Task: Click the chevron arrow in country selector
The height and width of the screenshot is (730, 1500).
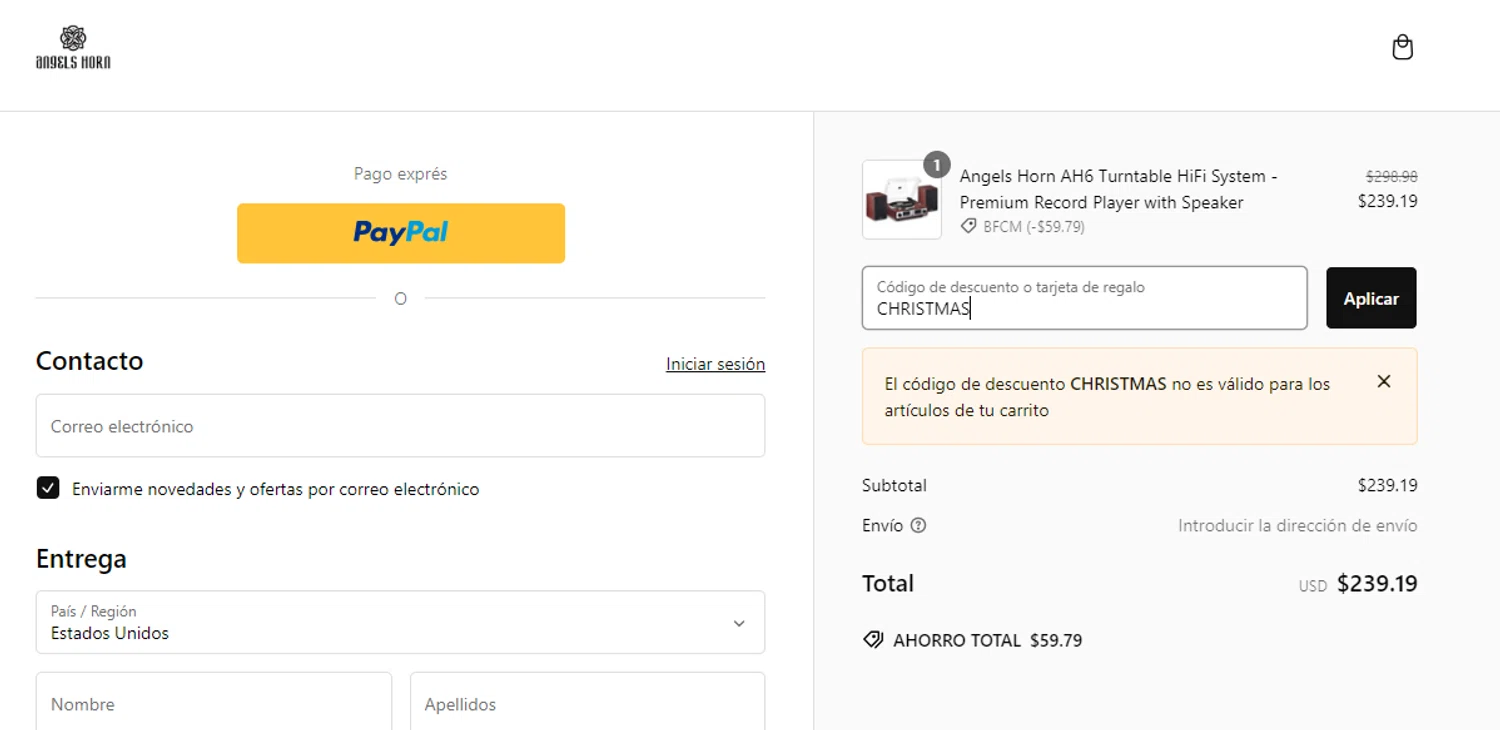Action: 739,623
